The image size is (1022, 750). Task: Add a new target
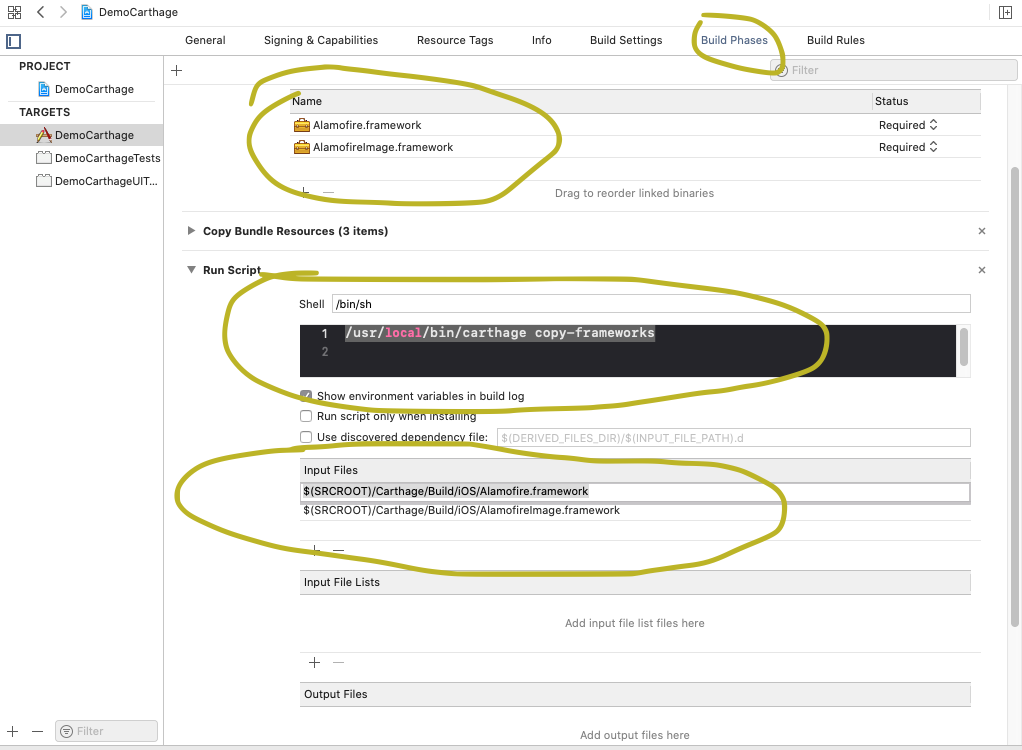coord(12,731)
